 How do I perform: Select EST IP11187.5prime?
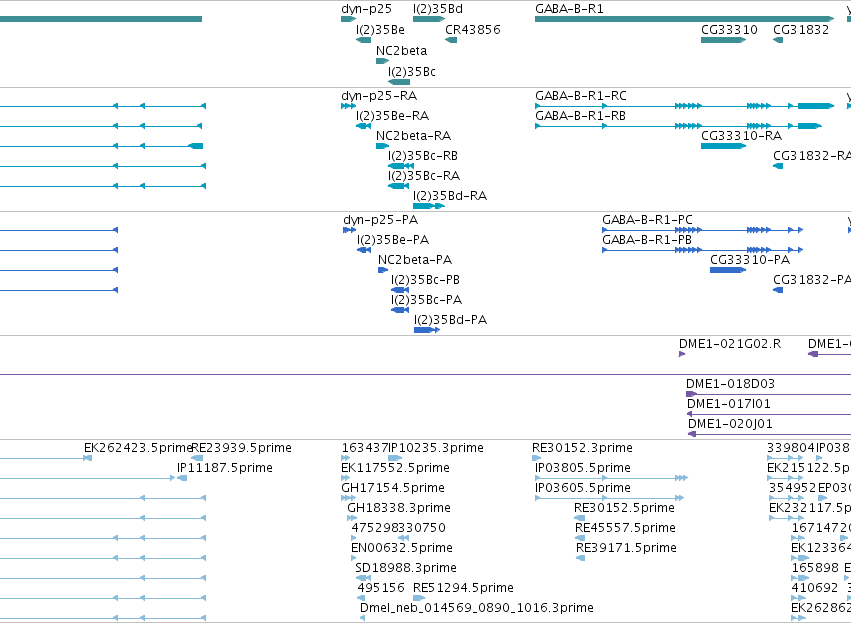(x=225, y=468)
